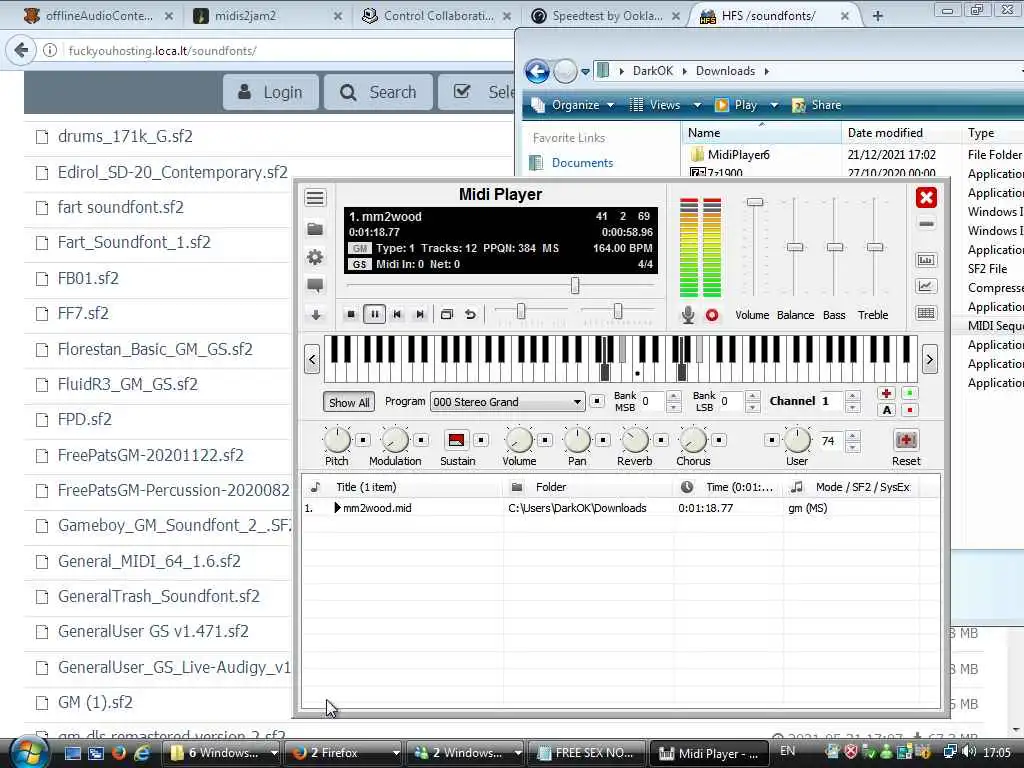
Task: Open the line graph view icon
Action: [x=925, y=286]
